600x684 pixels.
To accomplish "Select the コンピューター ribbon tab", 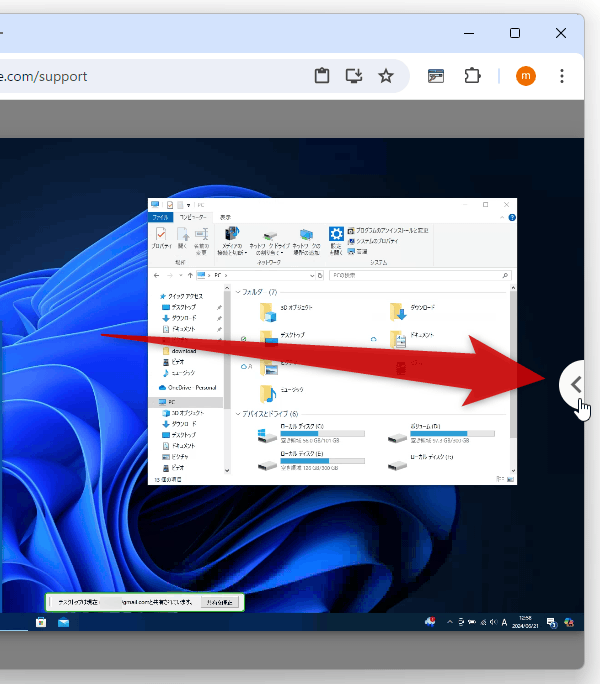I will point(193,217).
